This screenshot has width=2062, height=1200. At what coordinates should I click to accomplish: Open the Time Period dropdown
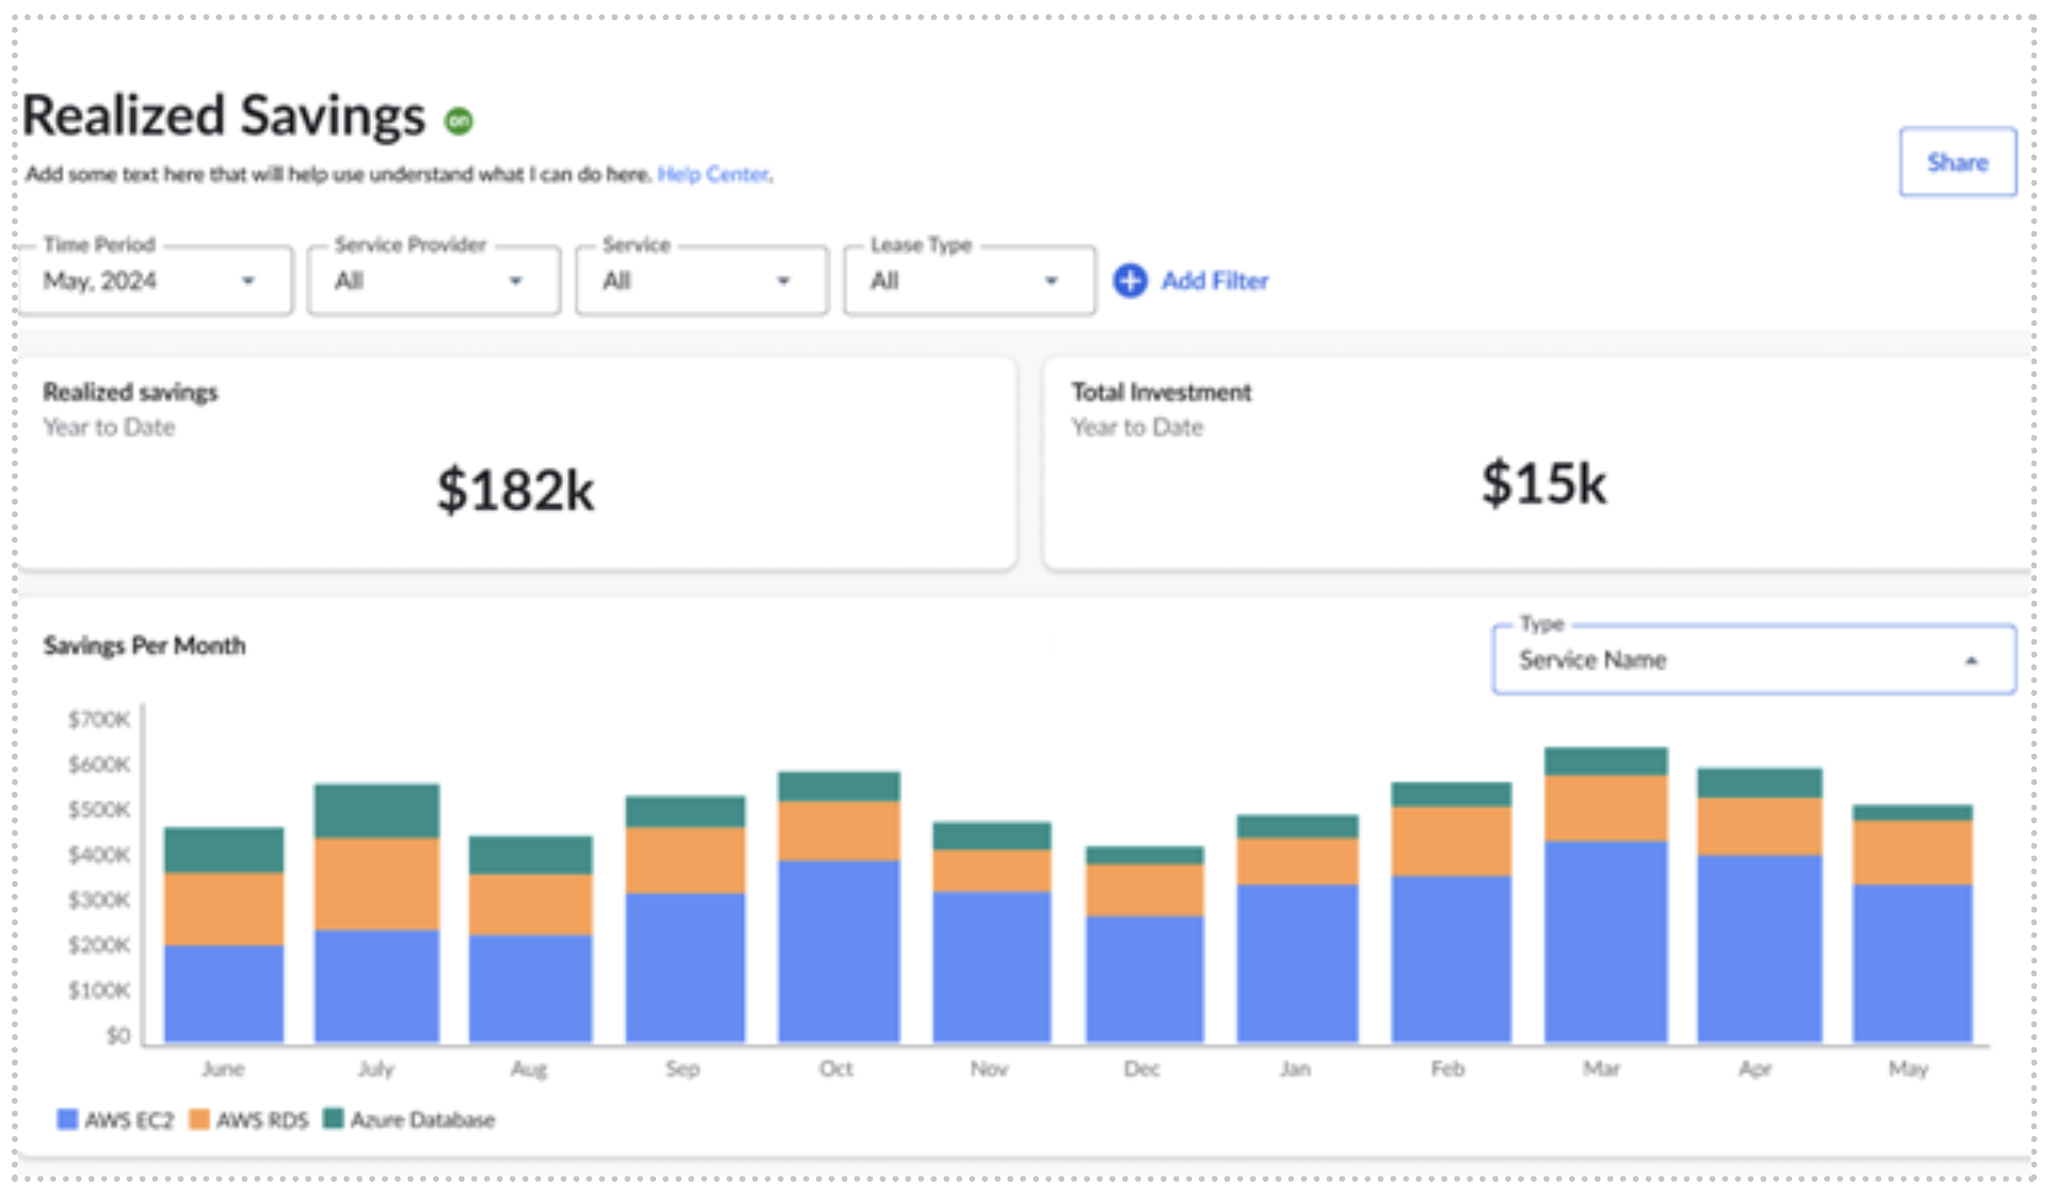pyautogui.click(x=156, y=281)
